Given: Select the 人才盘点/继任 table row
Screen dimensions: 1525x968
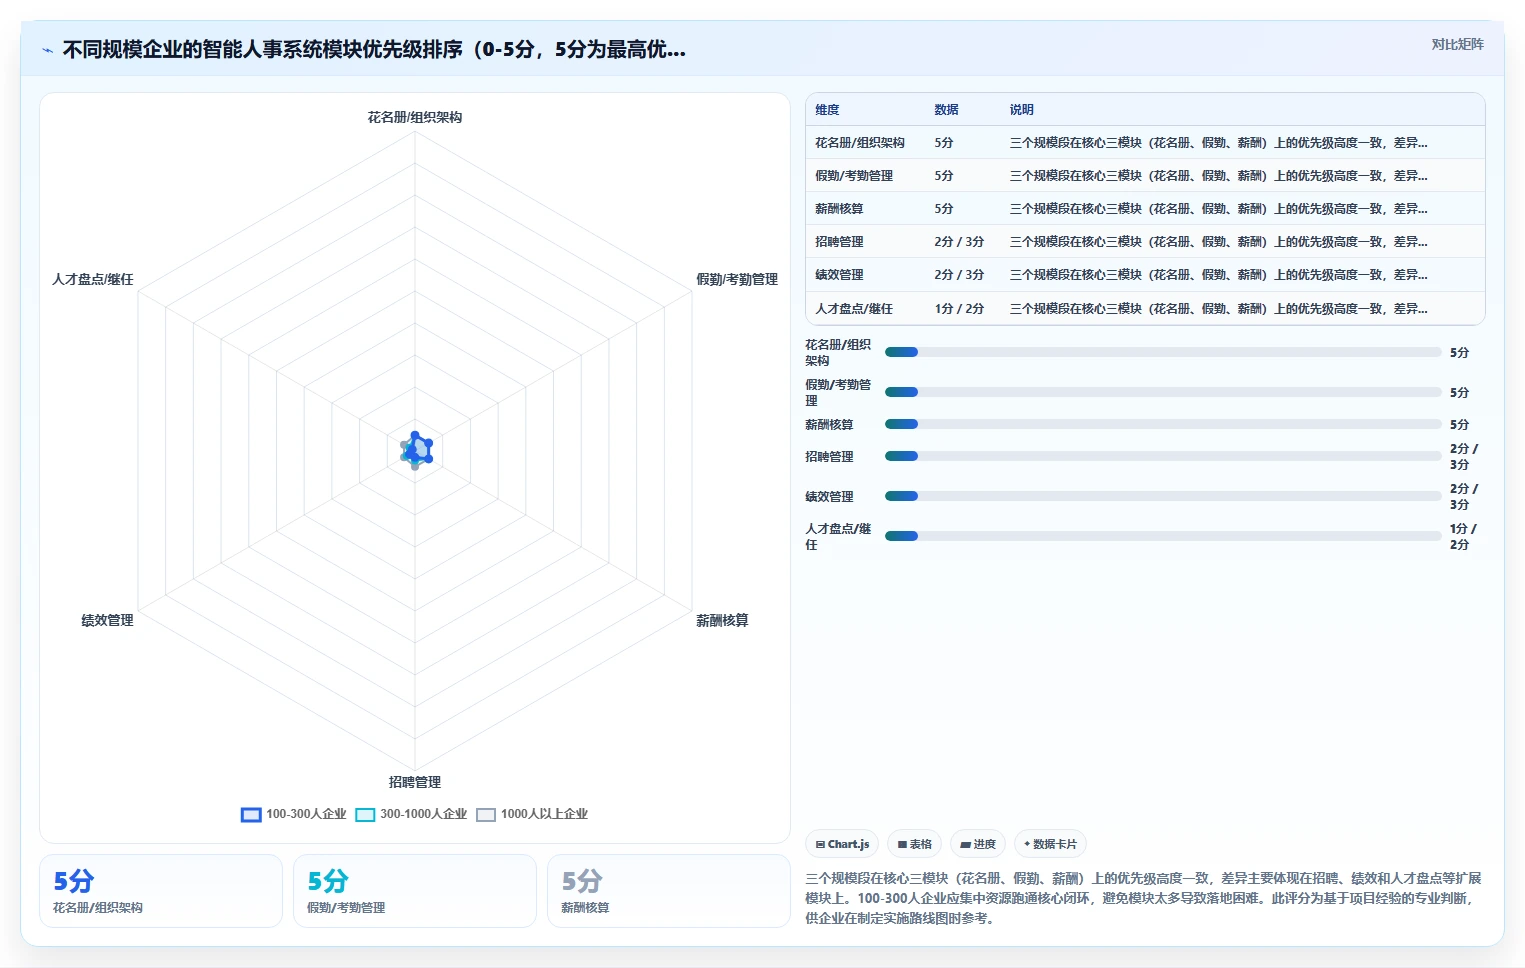Looking at the screenshot, I should 1145,308.
